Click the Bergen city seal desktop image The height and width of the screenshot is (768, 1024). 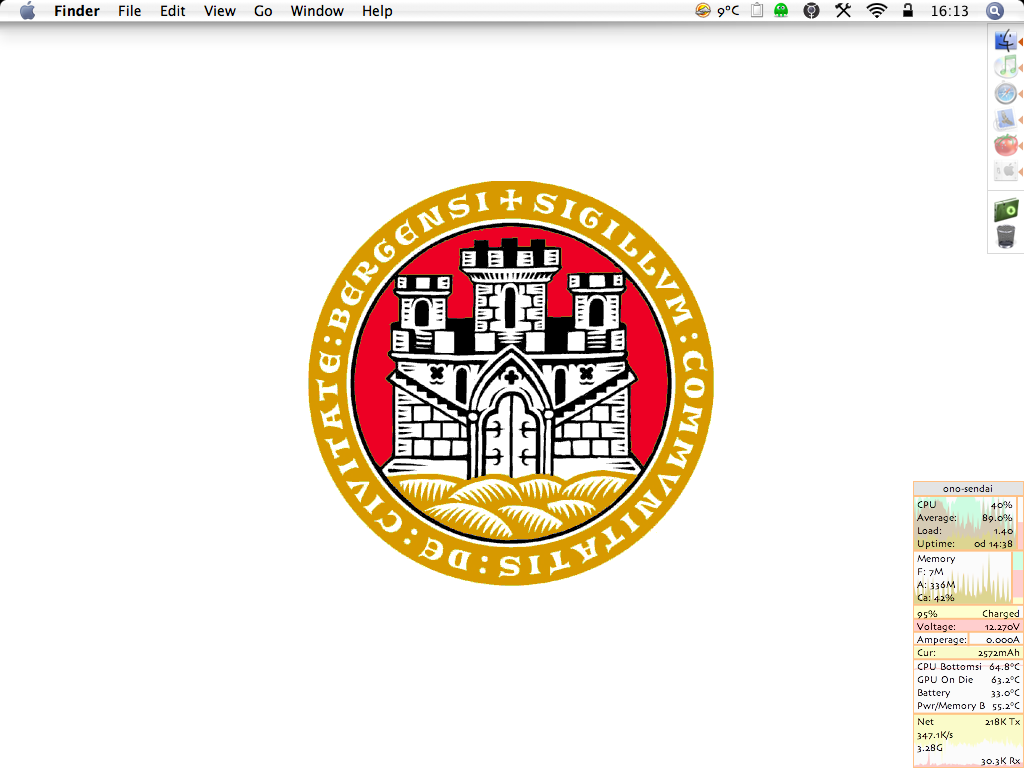[511, 383]
